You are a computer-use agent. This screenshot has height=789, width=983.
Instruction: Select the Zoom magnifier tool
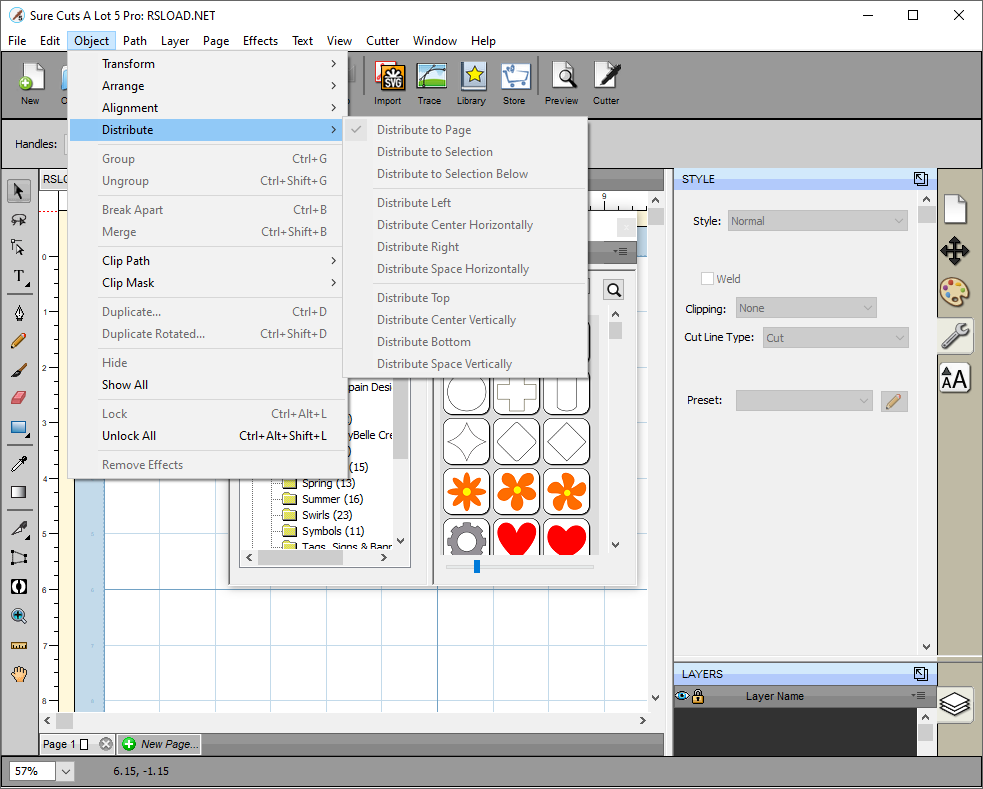pyautogui.click(x=19, y=616)
